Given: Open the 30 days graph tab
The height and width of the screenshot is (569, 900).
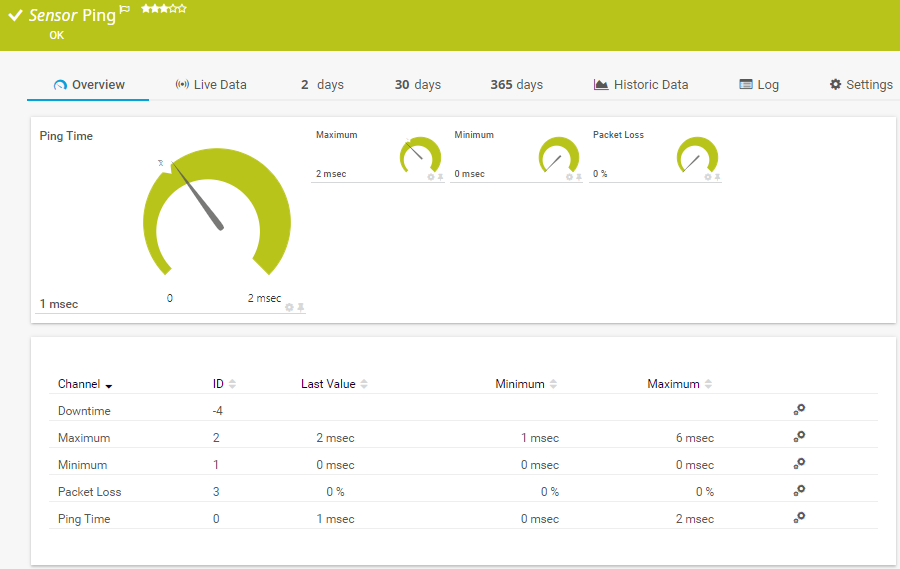Looking at the screenshot, I should click(417, 85).
